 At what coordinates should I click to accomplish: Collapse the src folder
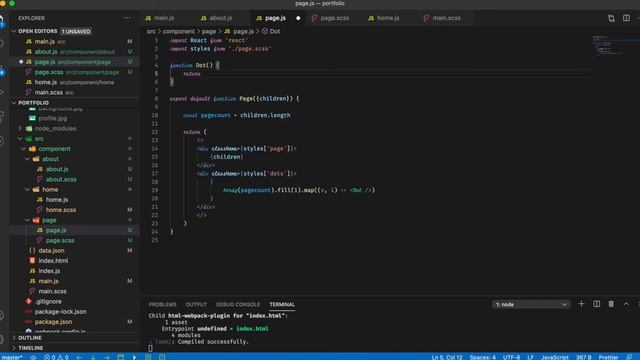tap(20, 138)
